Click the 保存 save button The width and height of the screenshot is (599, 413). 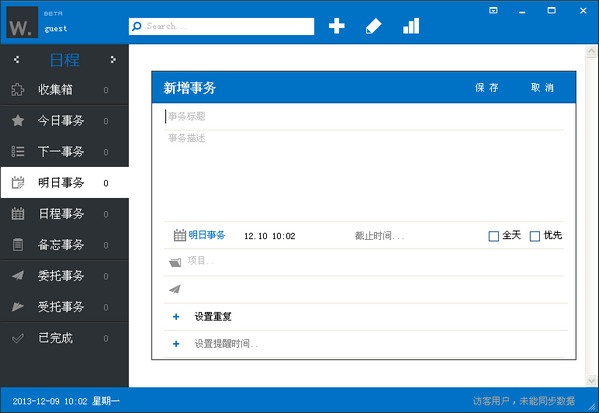pos(487,87)
